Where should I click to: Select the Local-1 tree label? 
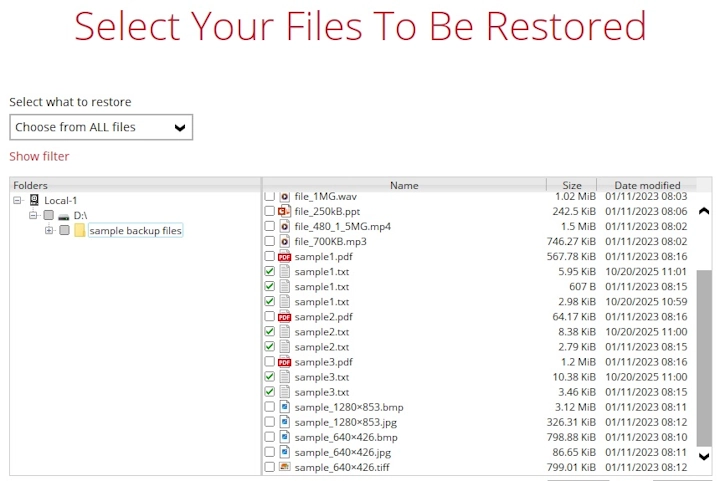(61, 201)
